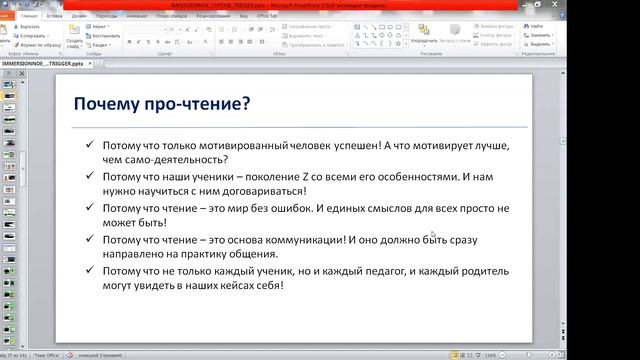
Task: Click Заменить (replace) button
Action: (x=539, y=35)
